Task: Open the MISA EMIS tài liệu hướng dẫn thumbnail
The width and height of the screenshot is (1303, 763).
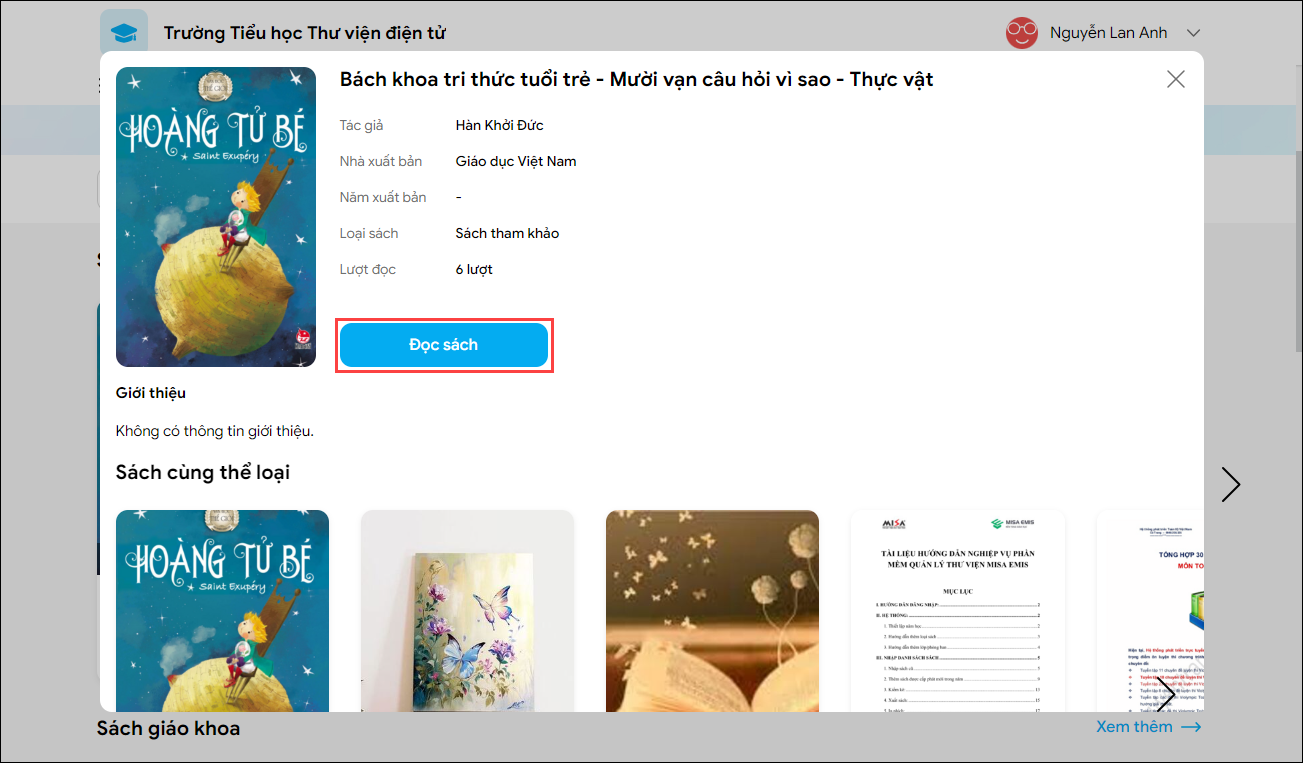Action: tap(957, 611)
